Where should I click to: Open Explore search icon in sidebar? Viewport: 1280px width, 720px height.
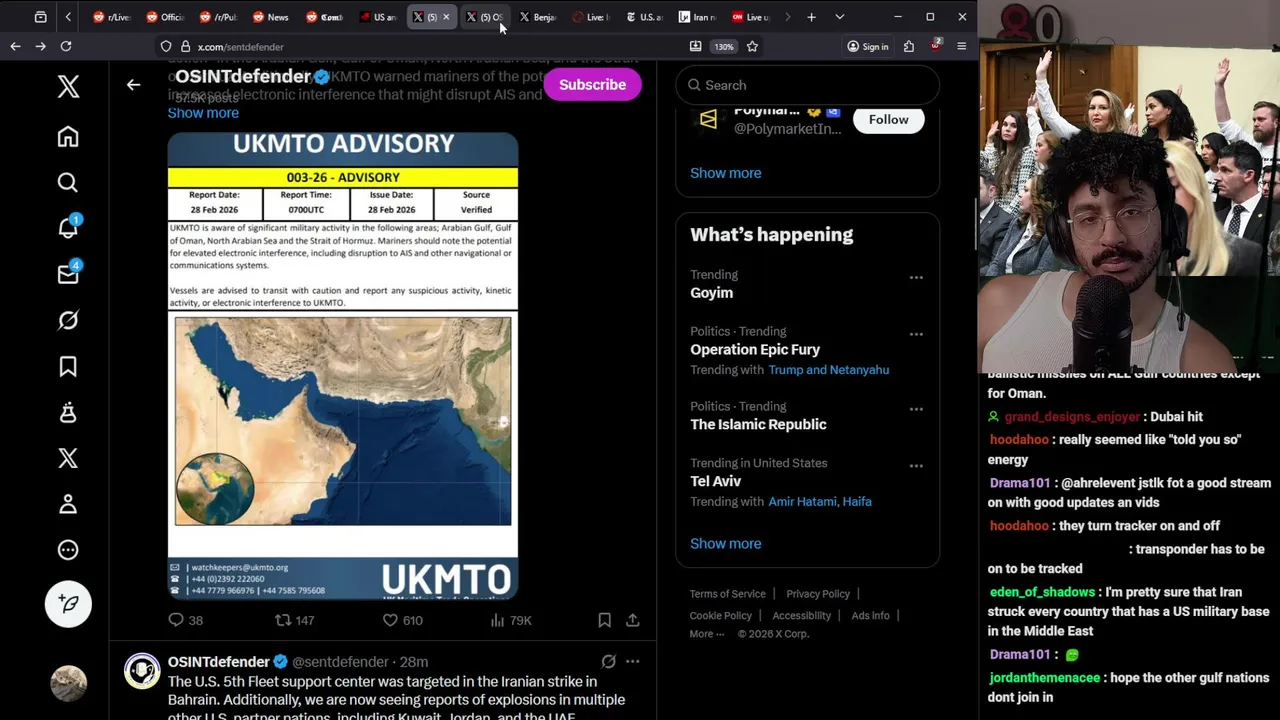tap(68, 182)
